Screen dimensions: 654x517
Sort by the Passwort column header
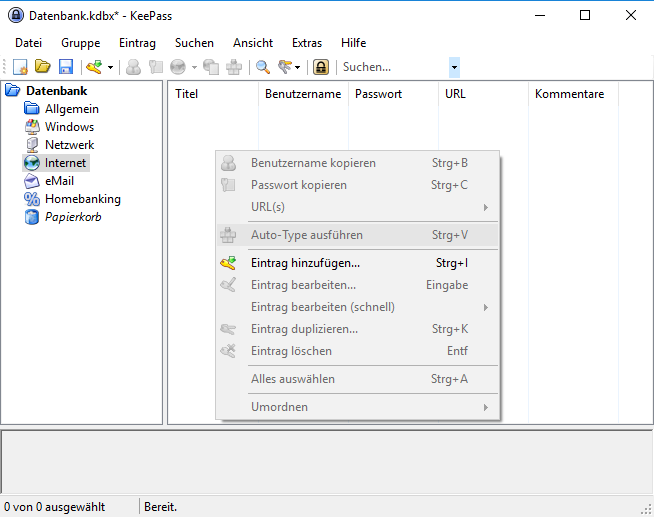[x=393, y=94]
